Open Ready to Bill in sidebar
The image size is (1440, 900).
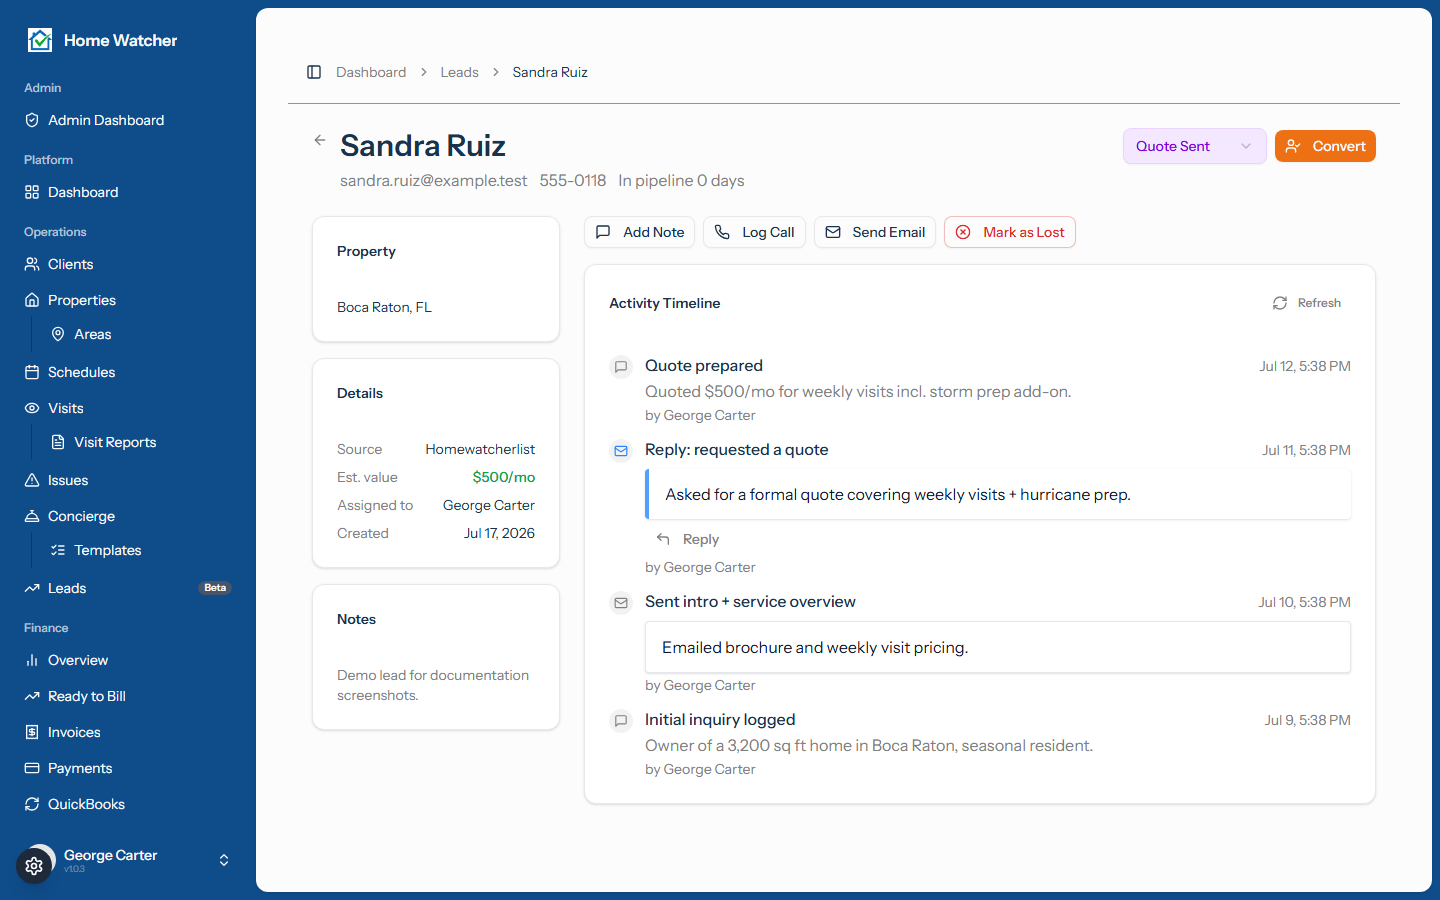coord(128,696)
